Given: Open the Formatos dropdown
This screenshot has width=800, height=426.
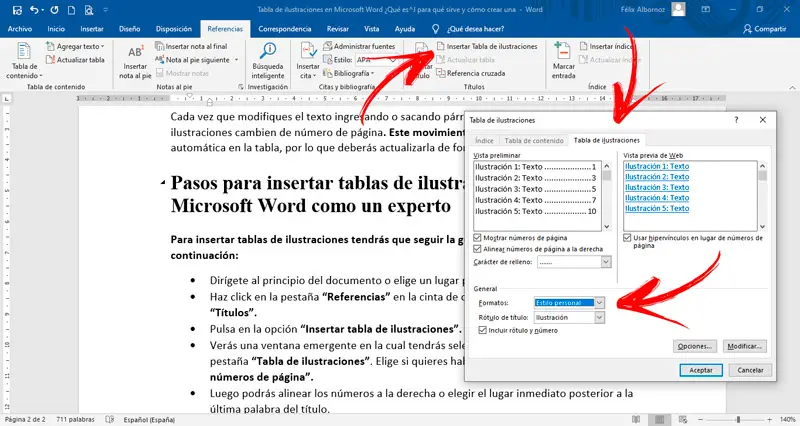Looking at the screenshot, I should point(599,303).
